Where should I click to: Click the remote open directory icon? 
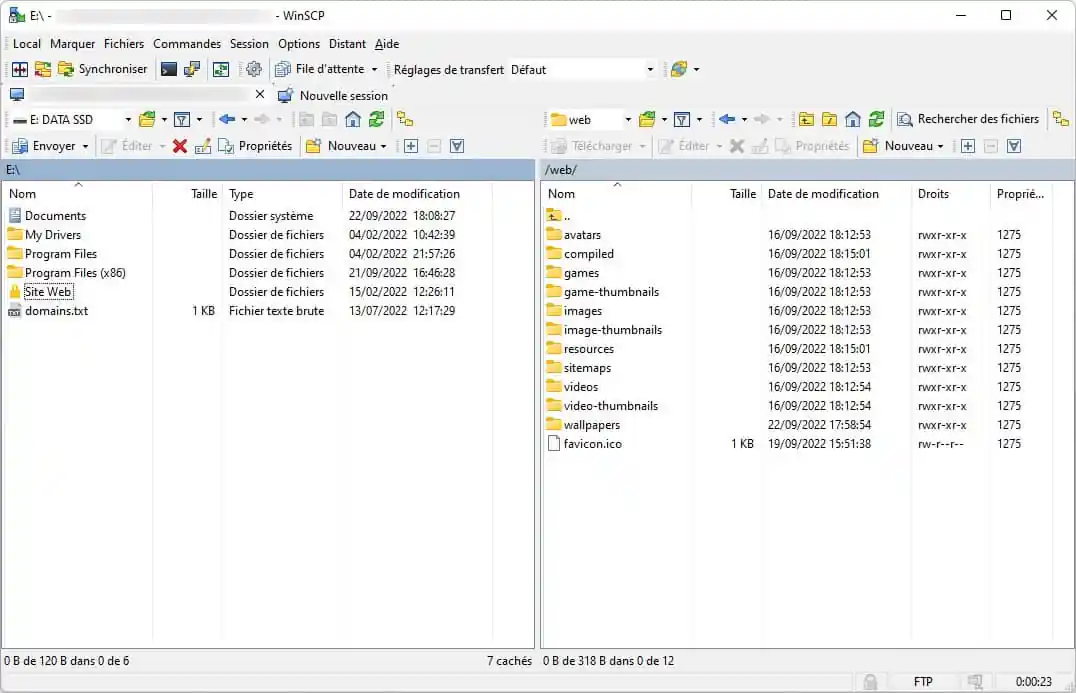point(647,119)
